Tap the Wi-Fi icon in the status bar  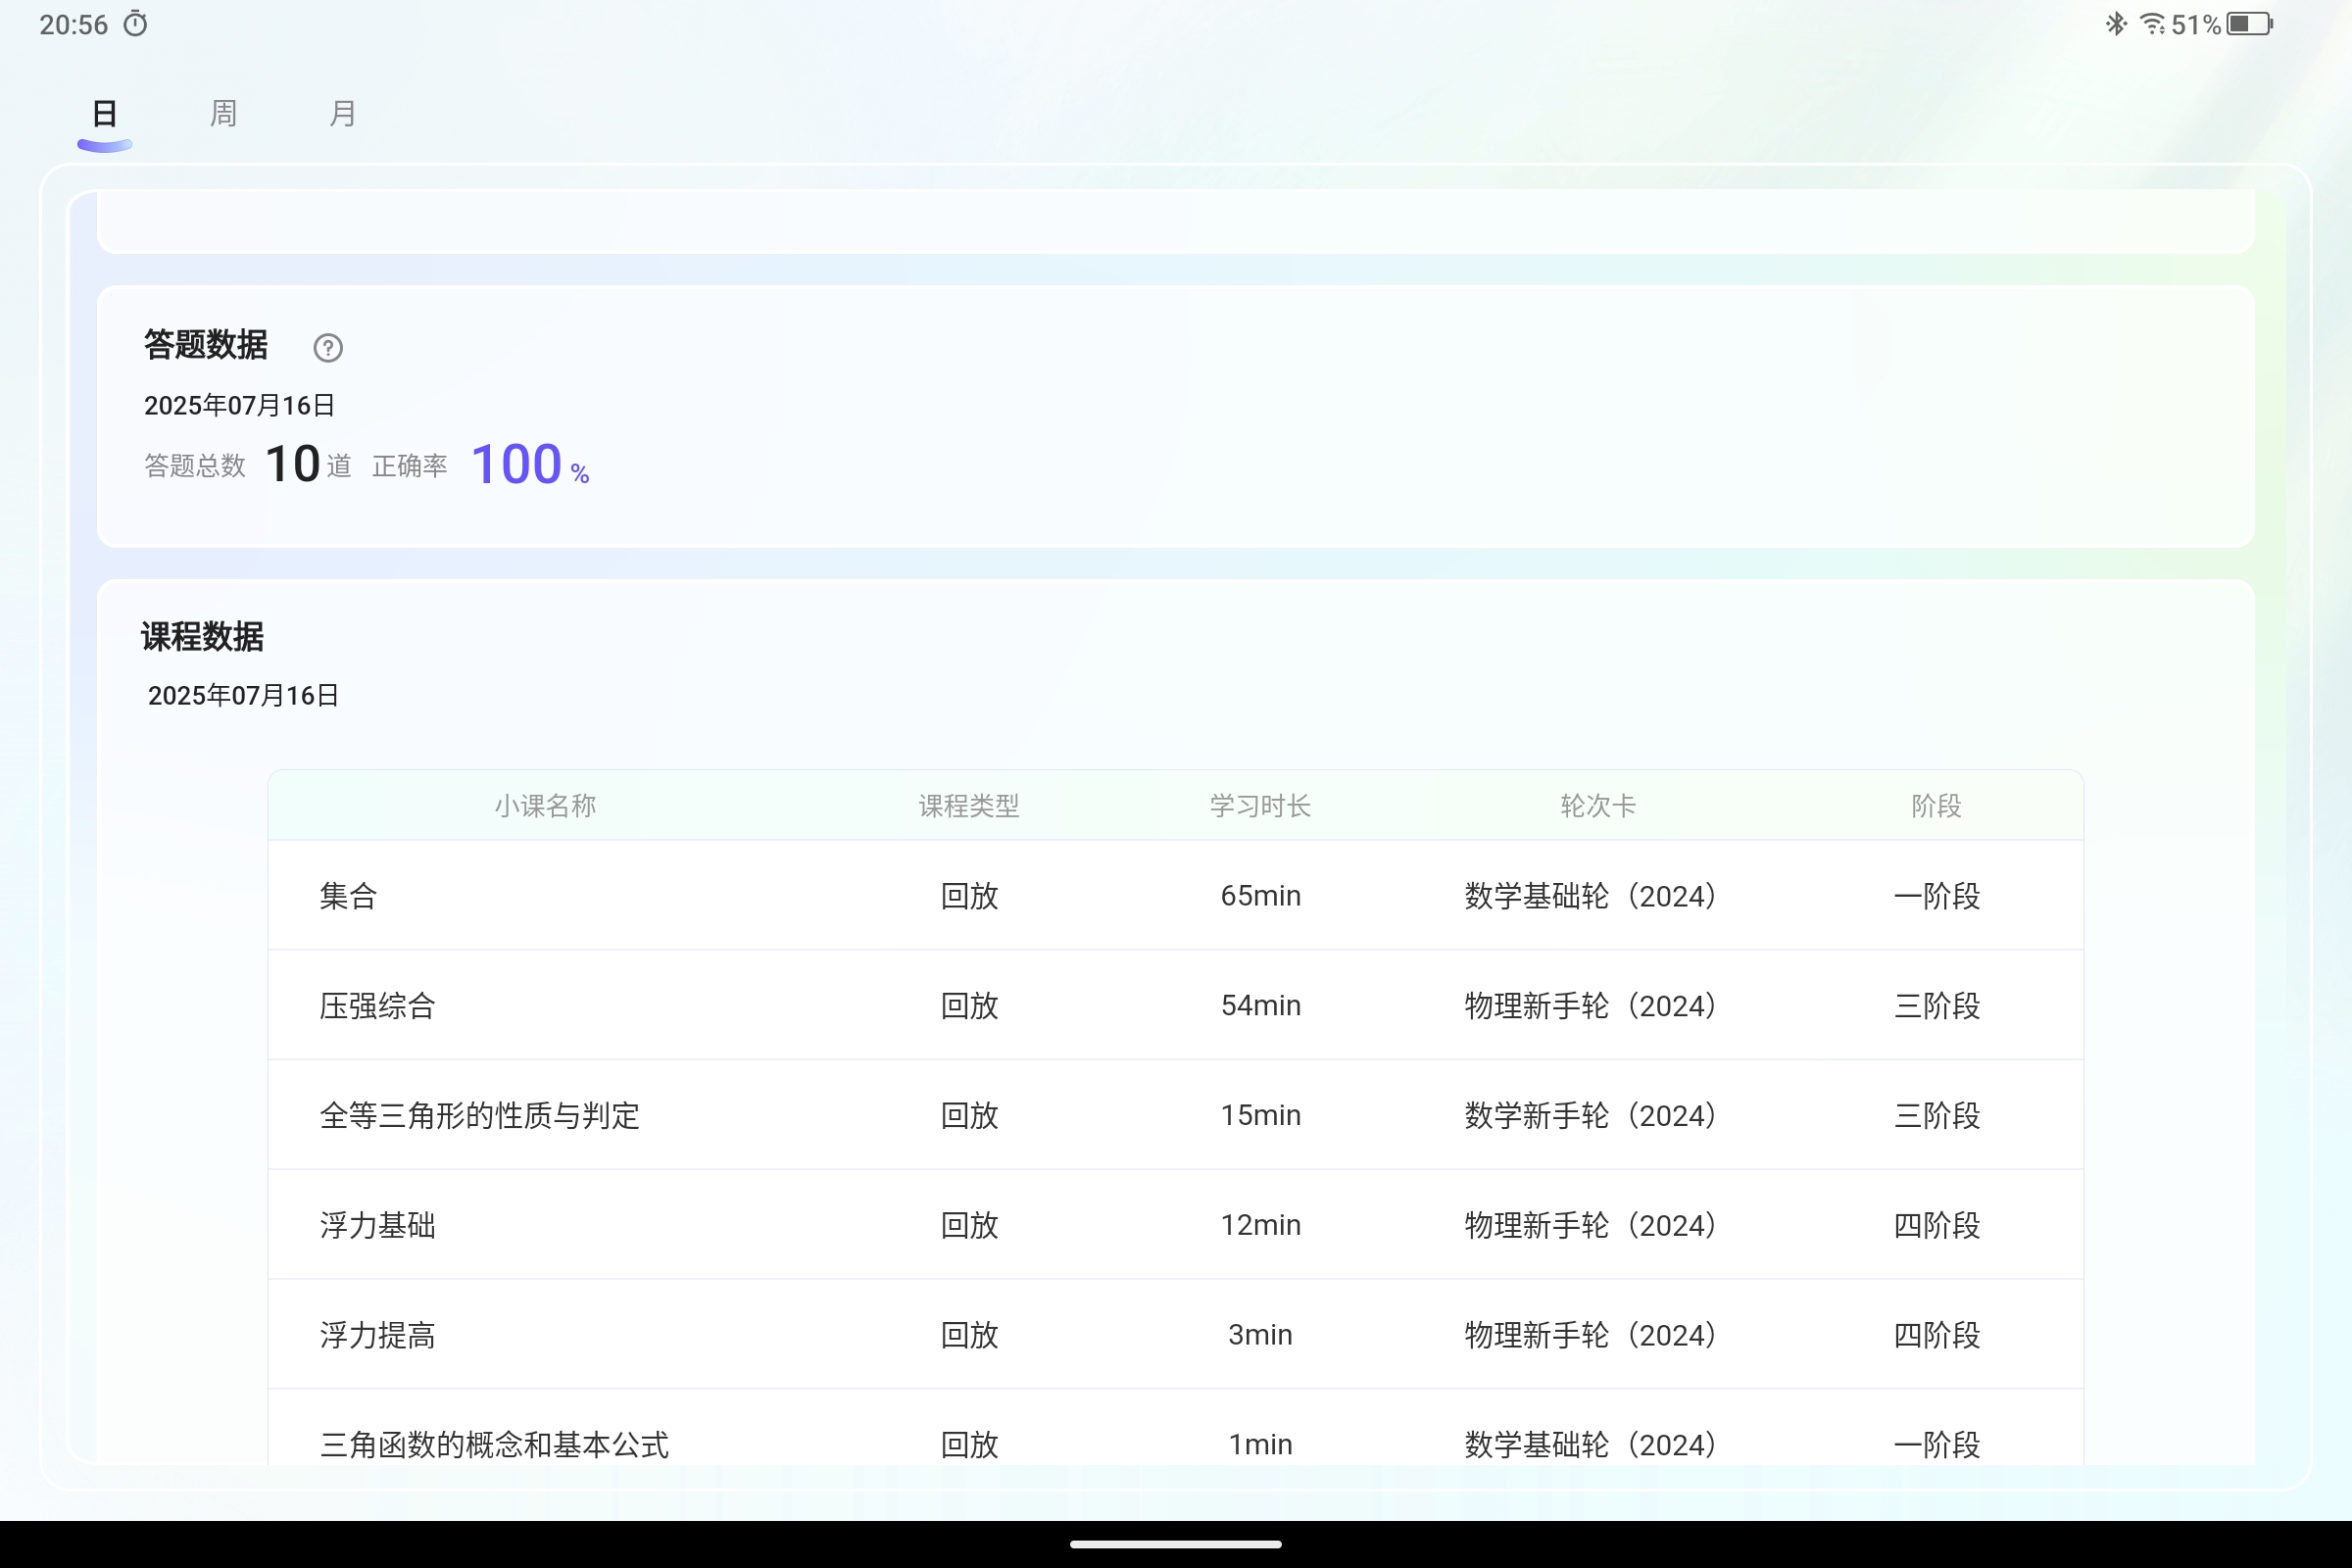point(2152,24)
